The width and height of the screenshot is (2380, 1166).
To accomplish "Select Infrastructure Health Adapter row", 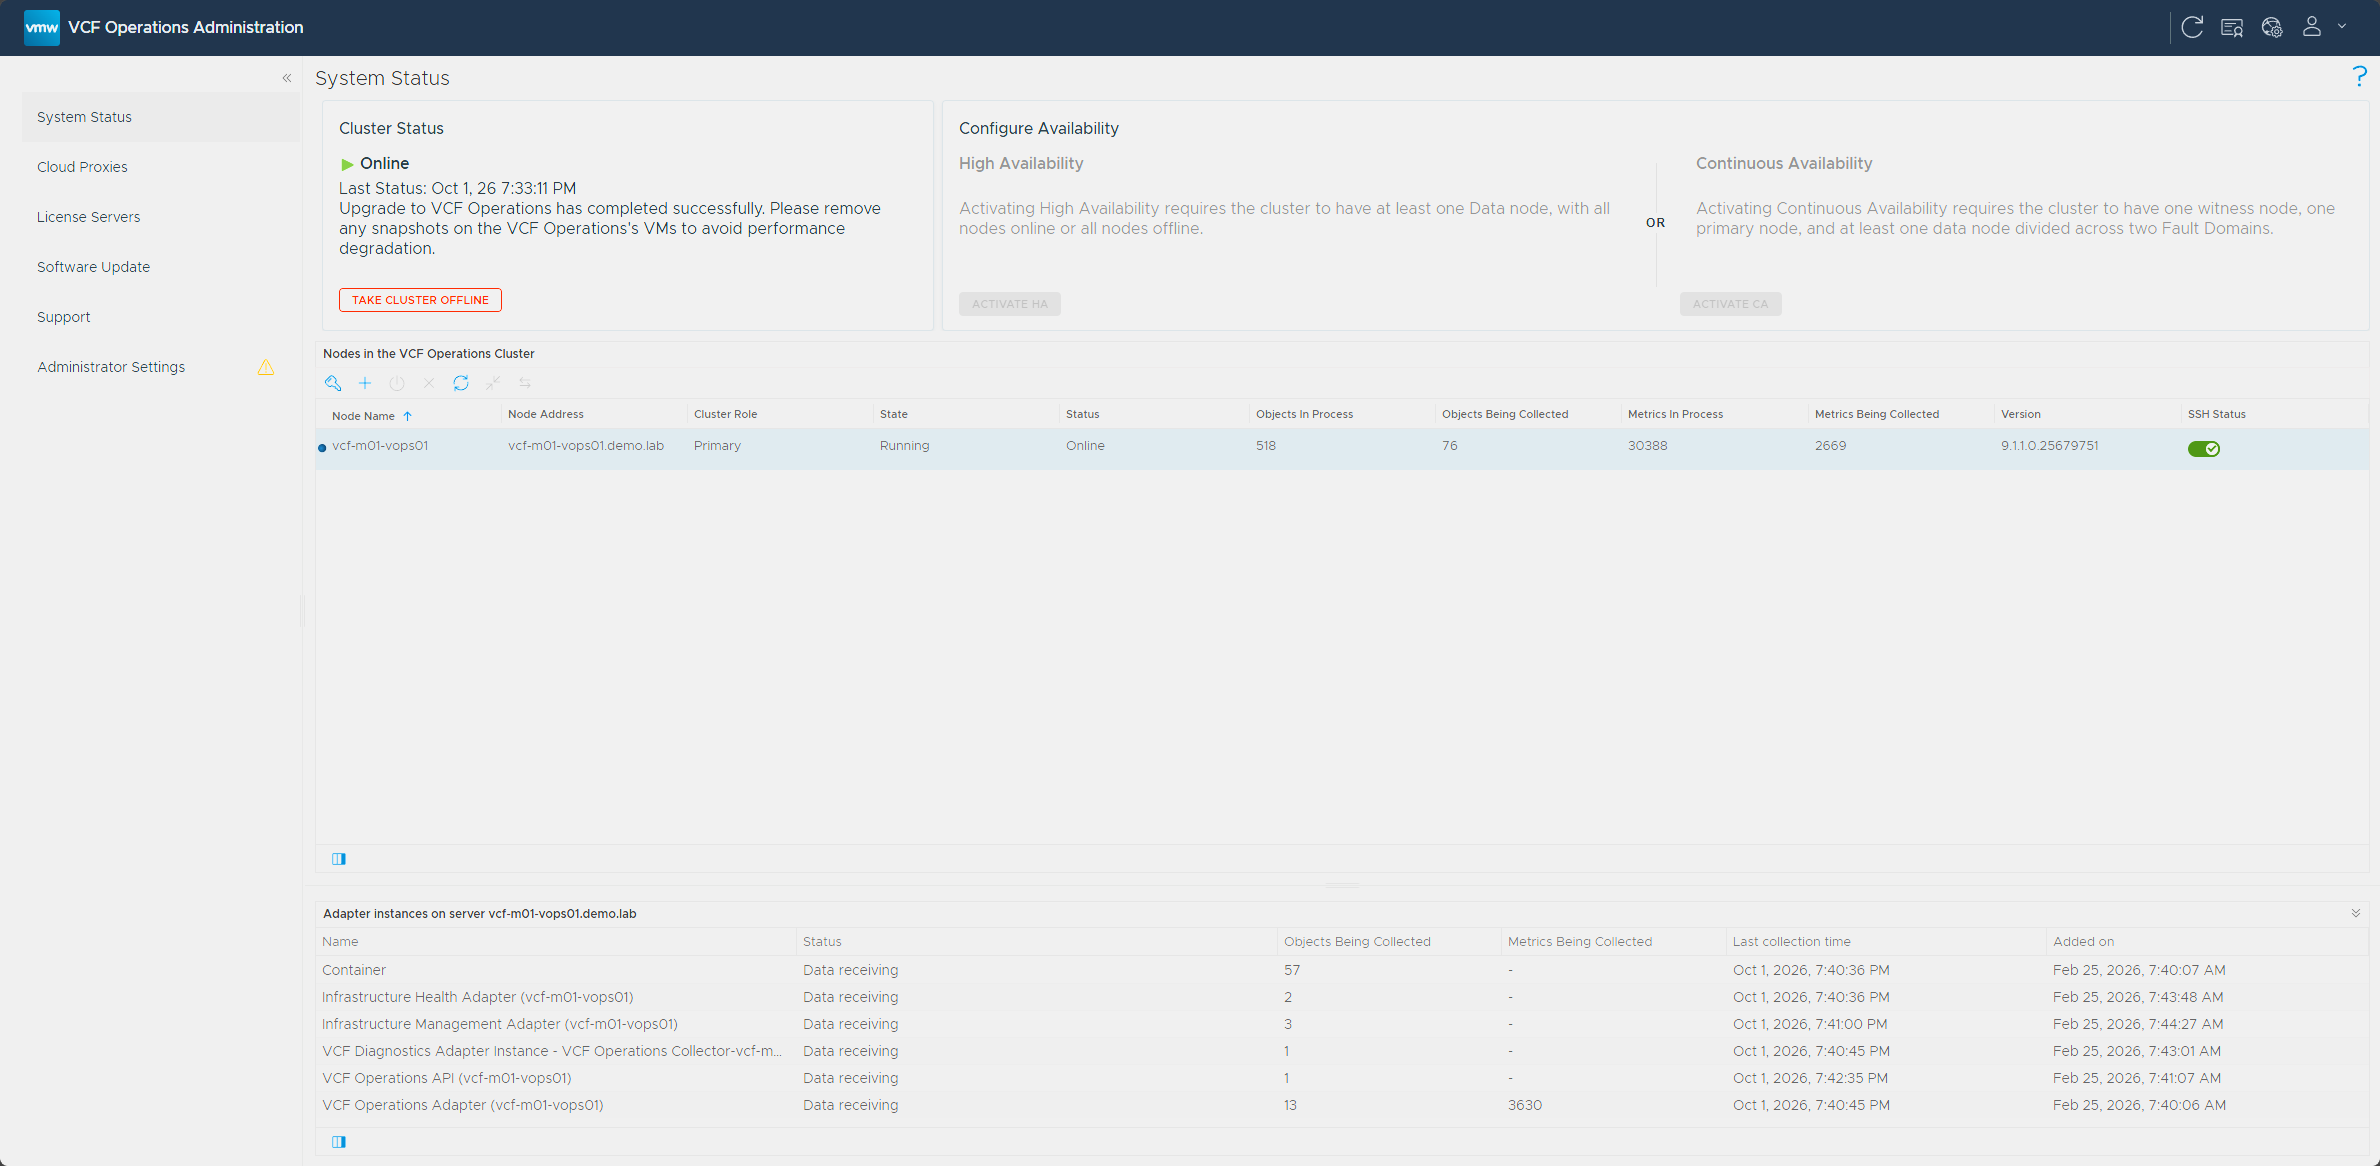I will 1342,997.
